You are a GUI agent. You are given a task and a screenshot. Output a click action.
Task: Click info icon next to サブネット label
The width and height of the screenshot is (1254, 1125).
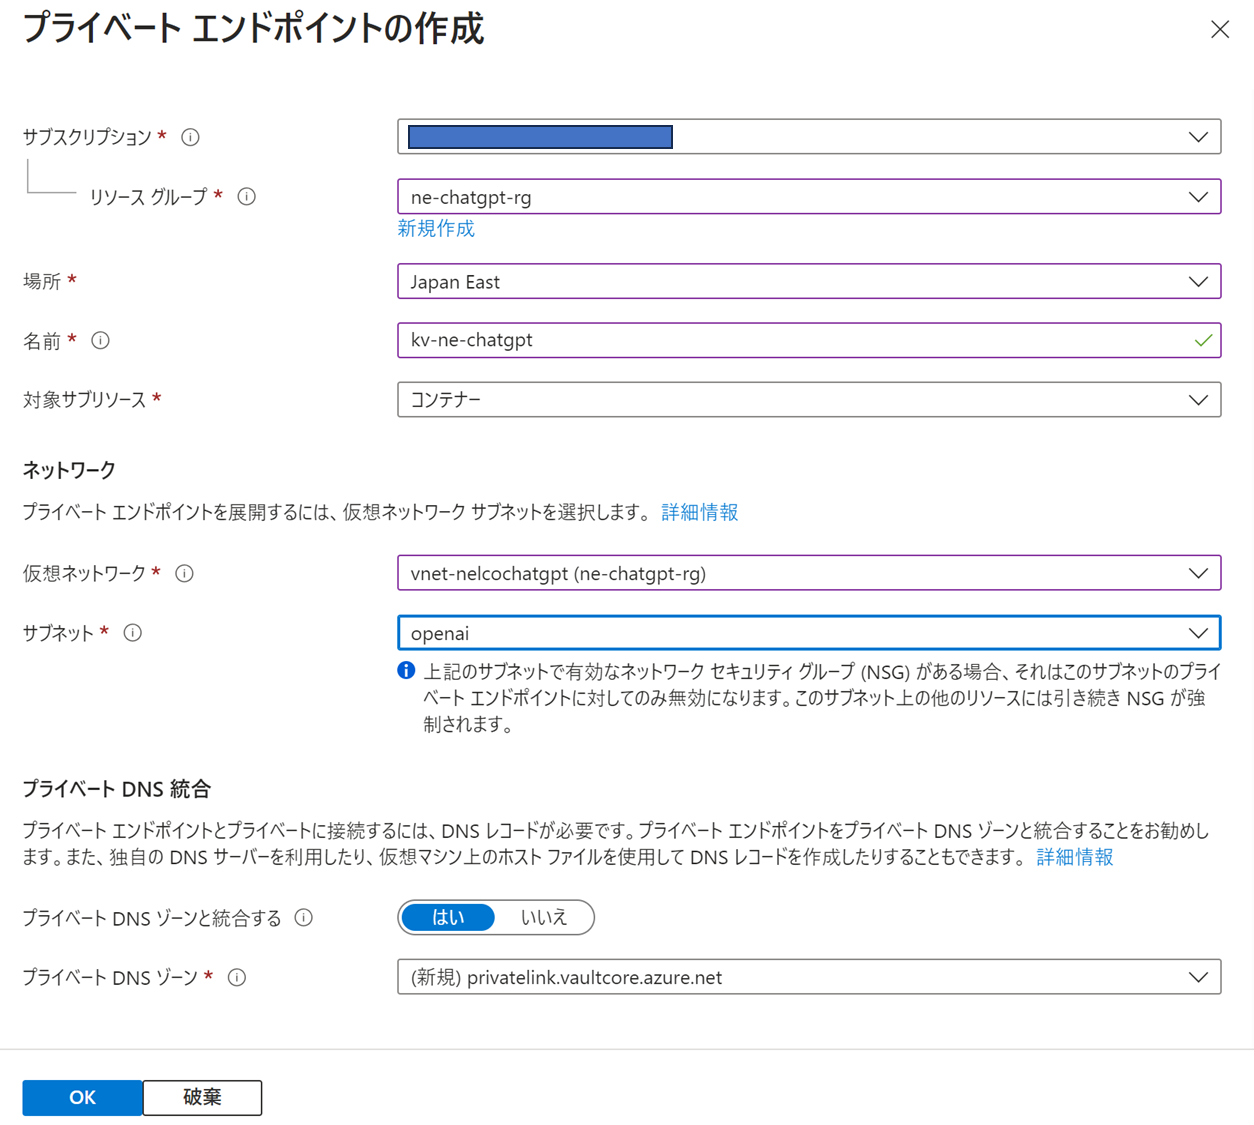(x=132, y=633)
